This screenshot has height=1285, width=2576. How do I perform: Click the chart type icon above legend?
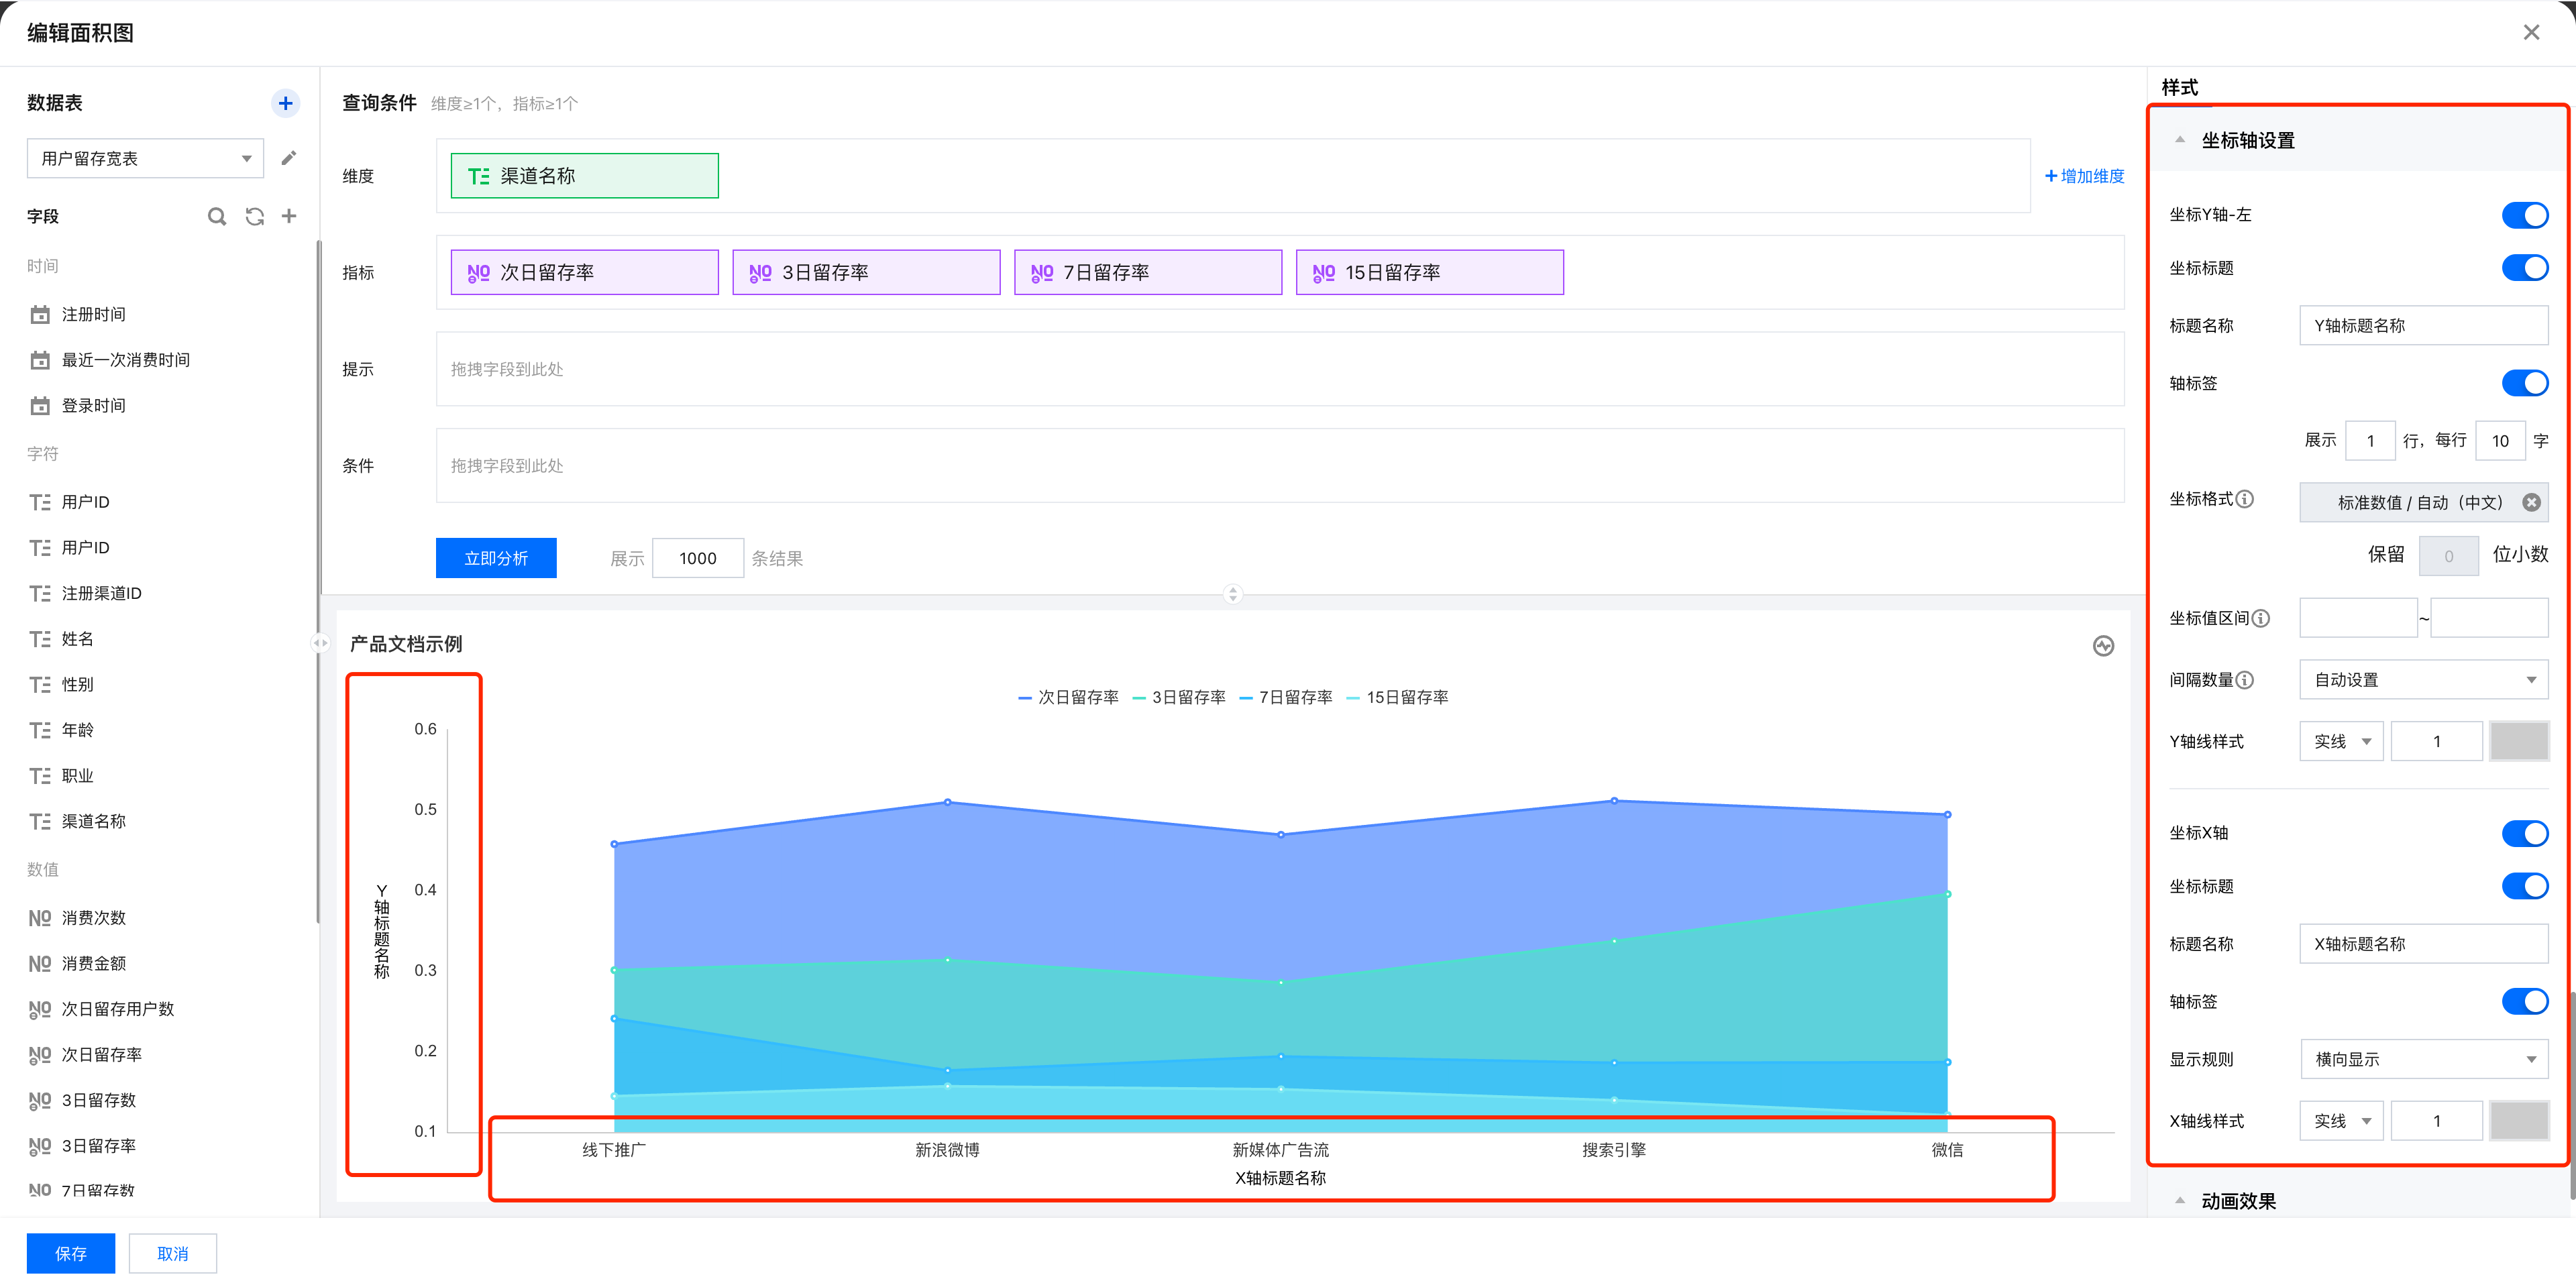(2103, 646)
